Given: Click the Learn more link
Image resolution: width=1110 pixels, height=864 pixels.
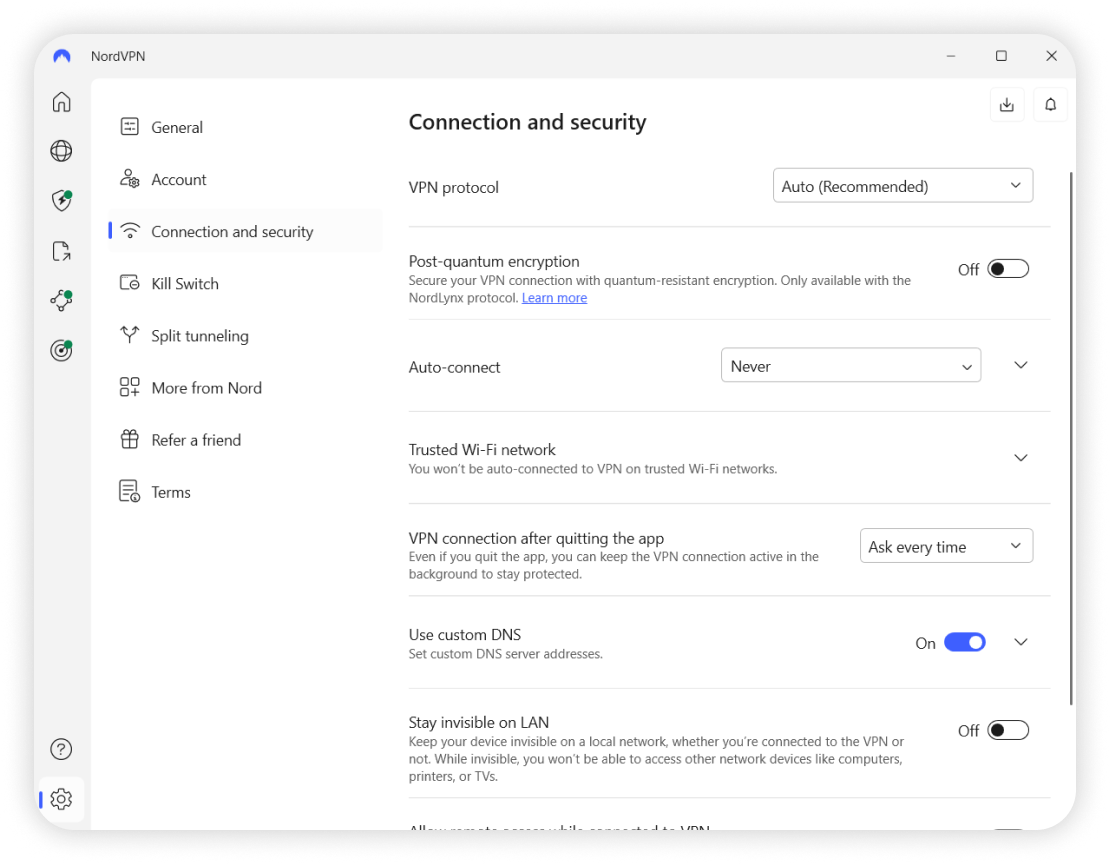Looking at the screenshot, I should [554, 298].
